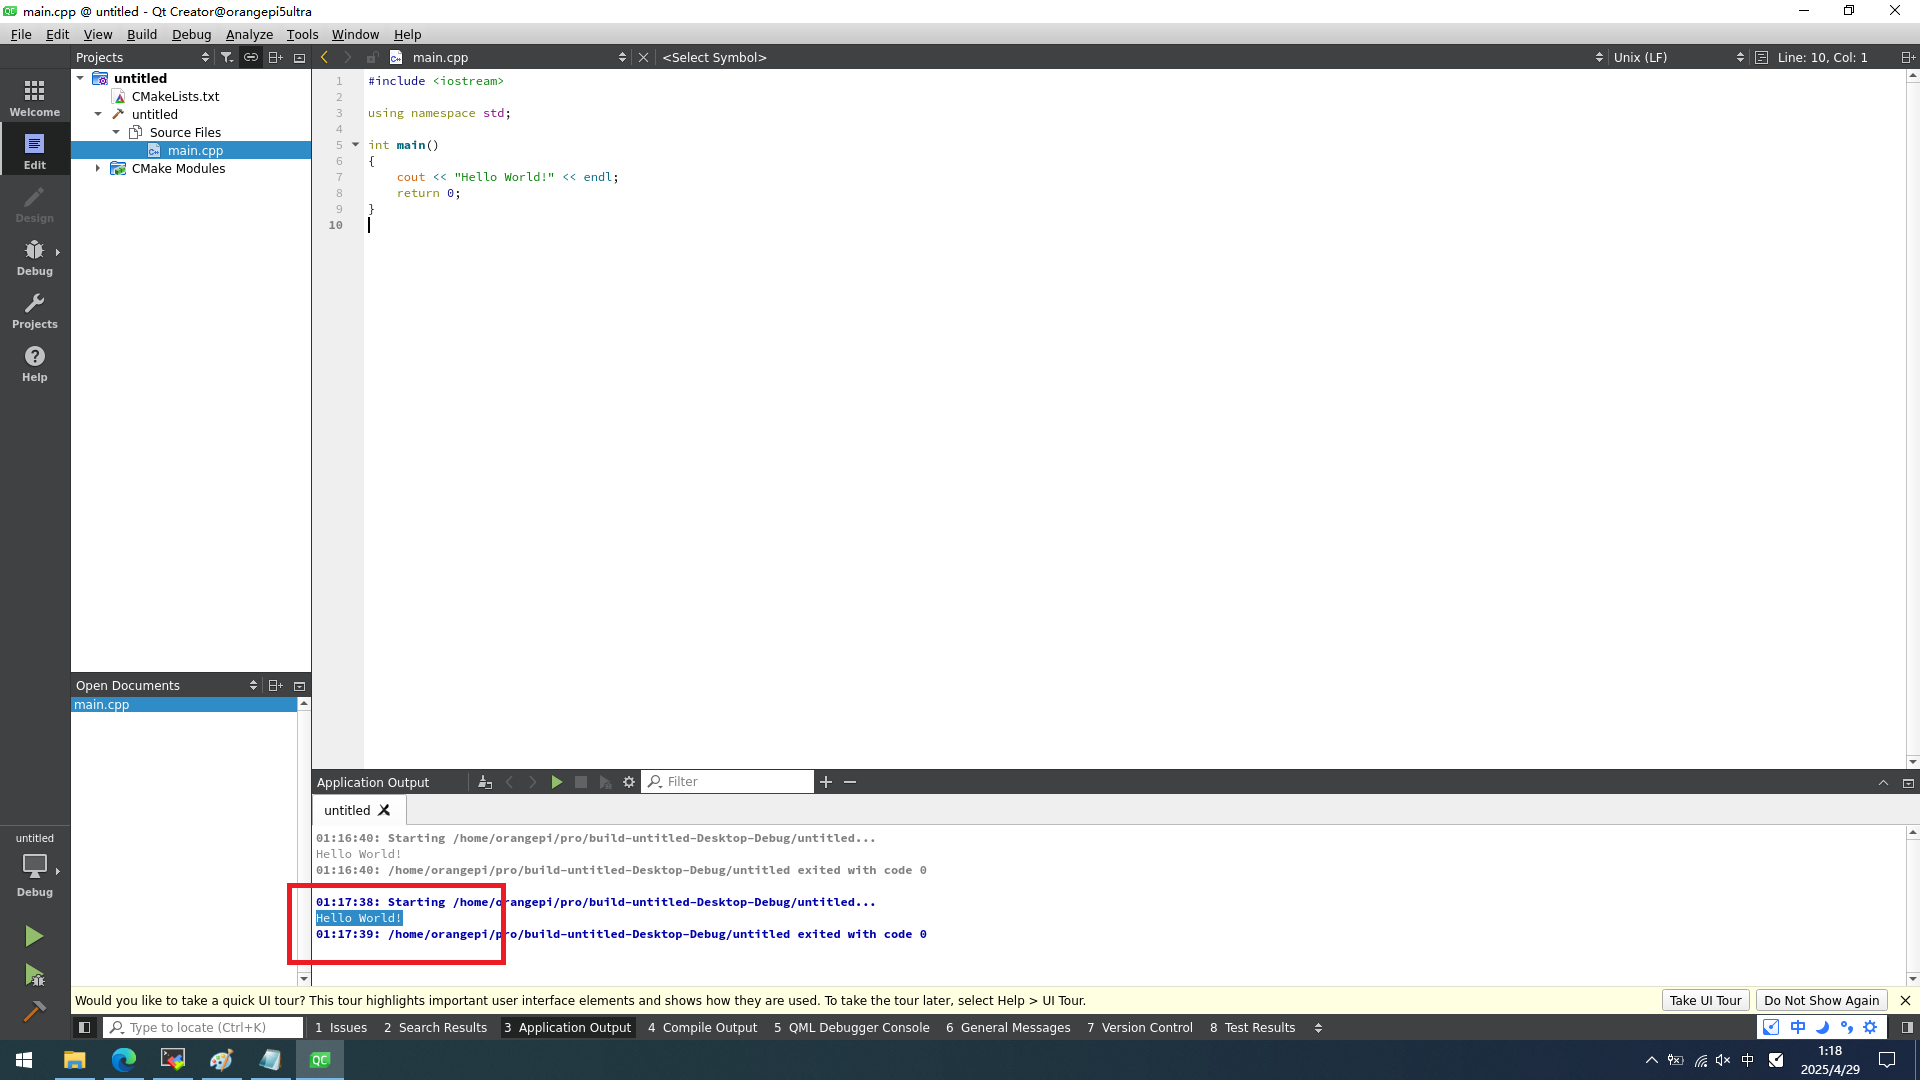Toggle synchronize with editor link icon
This screenshot has width=1920, height=1080.
[x=251, y=57]
